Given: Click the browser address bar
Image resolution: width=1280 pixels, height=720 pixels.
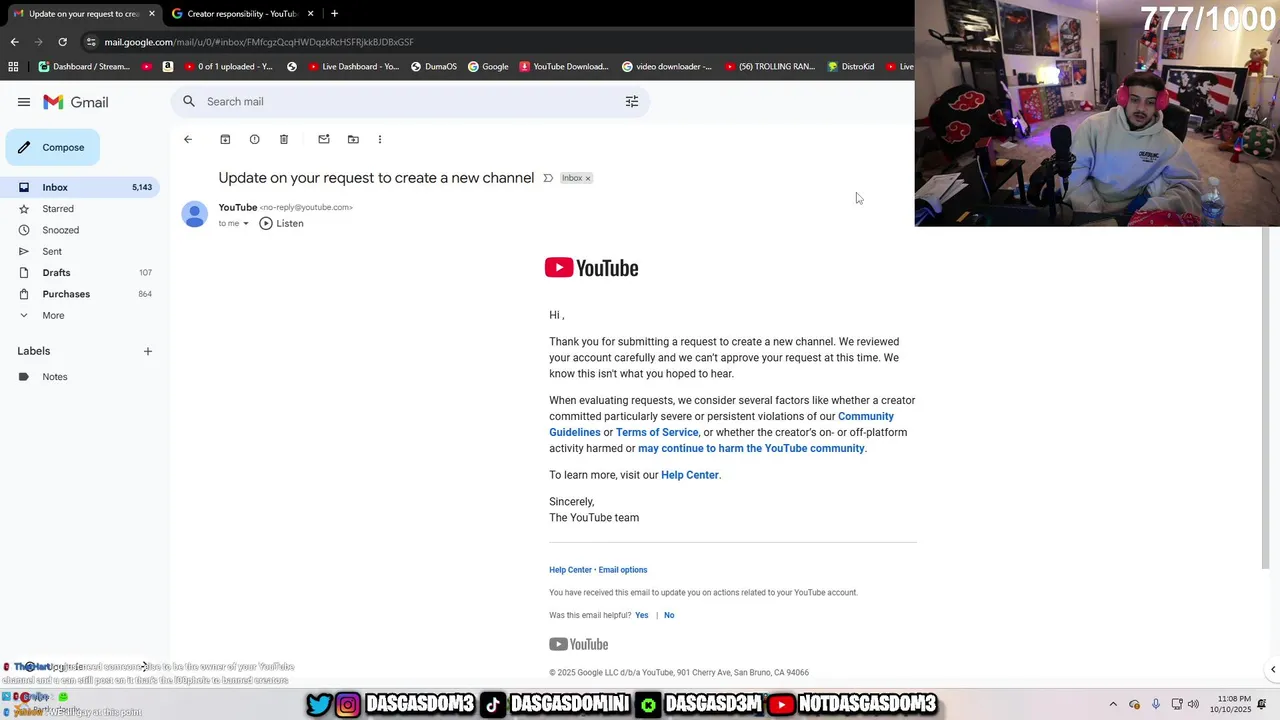Looking at the screenshot, I should [490, 42].
